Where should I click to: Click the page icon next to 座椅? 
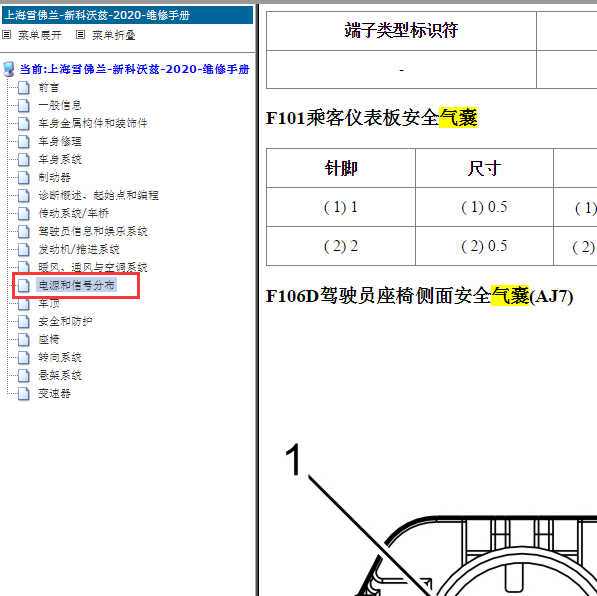pyautogui.click(x=24, y=339)
